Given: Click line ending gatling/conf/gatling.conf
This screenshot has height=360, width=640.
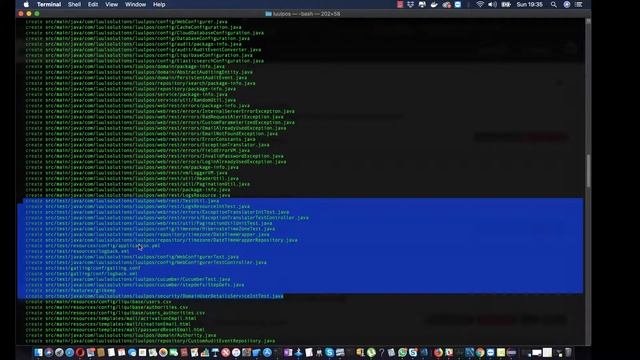Looking at the screenshot, I should [83, 268].
